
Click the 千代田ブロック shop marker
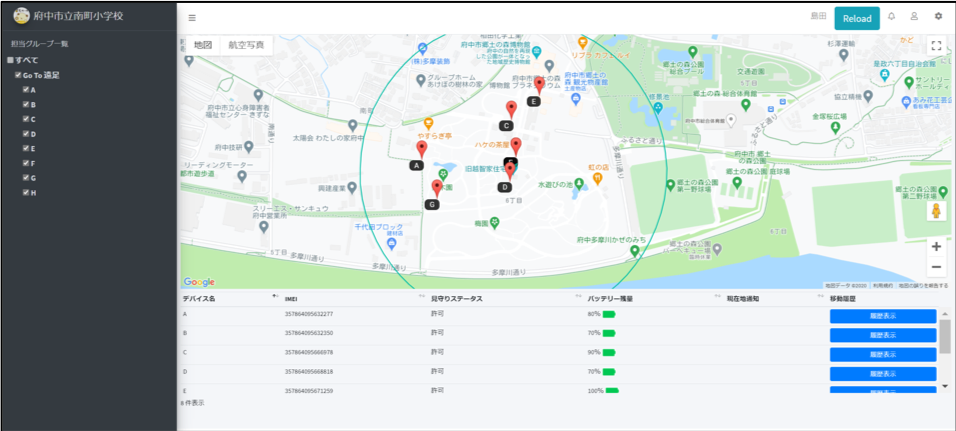point(391,244)
